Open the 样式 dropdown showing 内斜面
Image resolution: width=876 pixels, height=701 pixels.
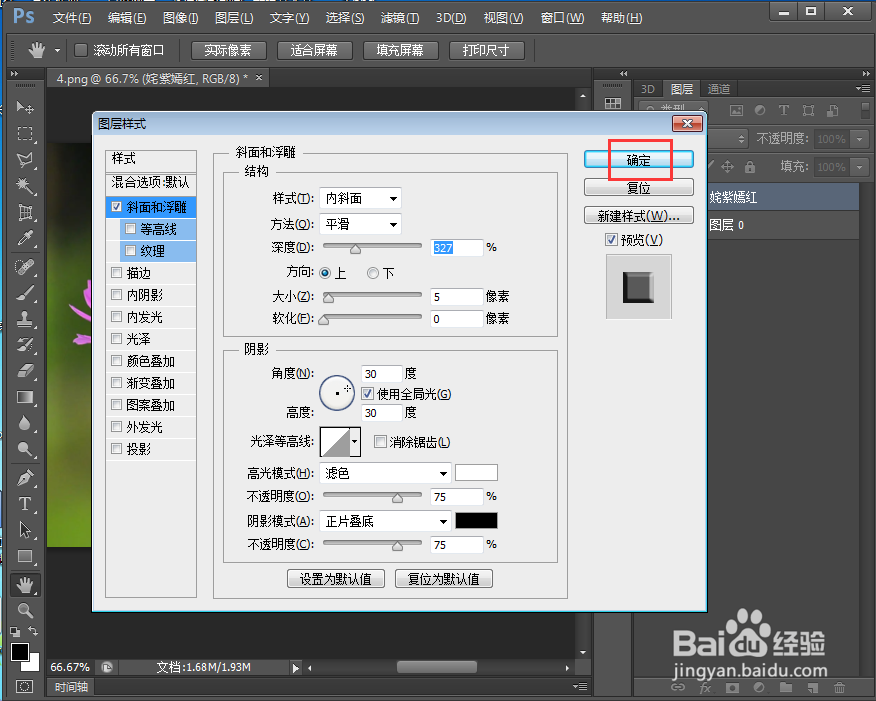coord(360,197)
